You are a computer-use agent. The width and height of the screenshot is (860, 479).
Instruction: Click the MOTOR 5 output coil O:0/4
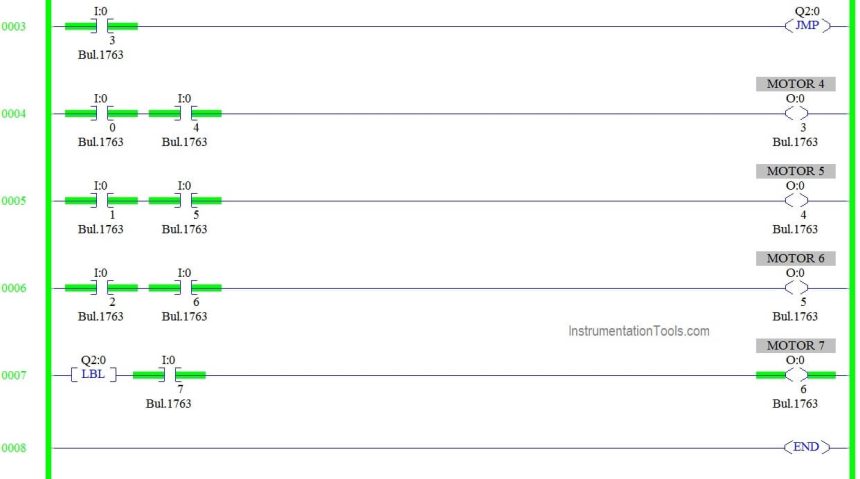tap(796, 201)
